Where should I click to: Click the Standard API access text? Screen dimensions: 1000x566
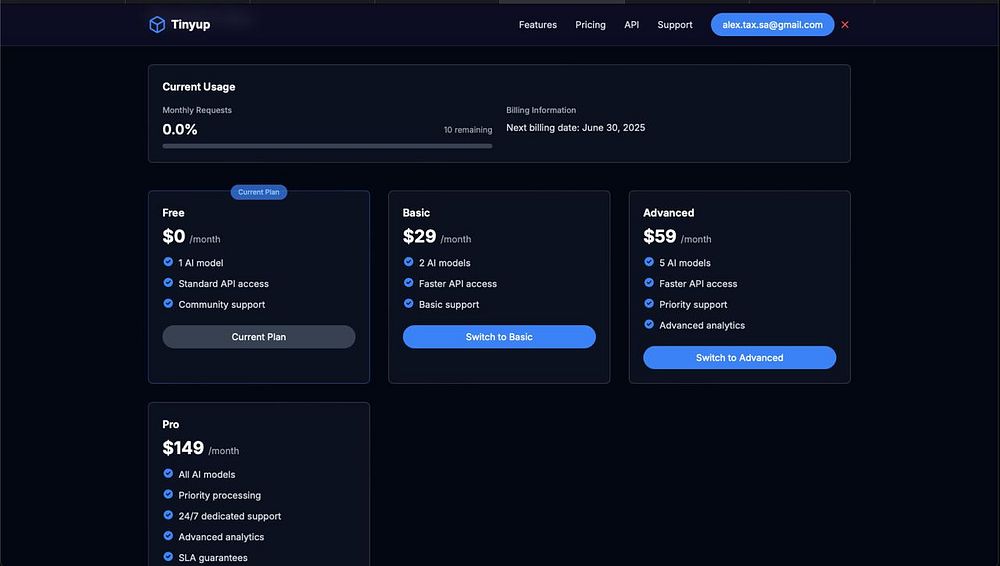224,283
